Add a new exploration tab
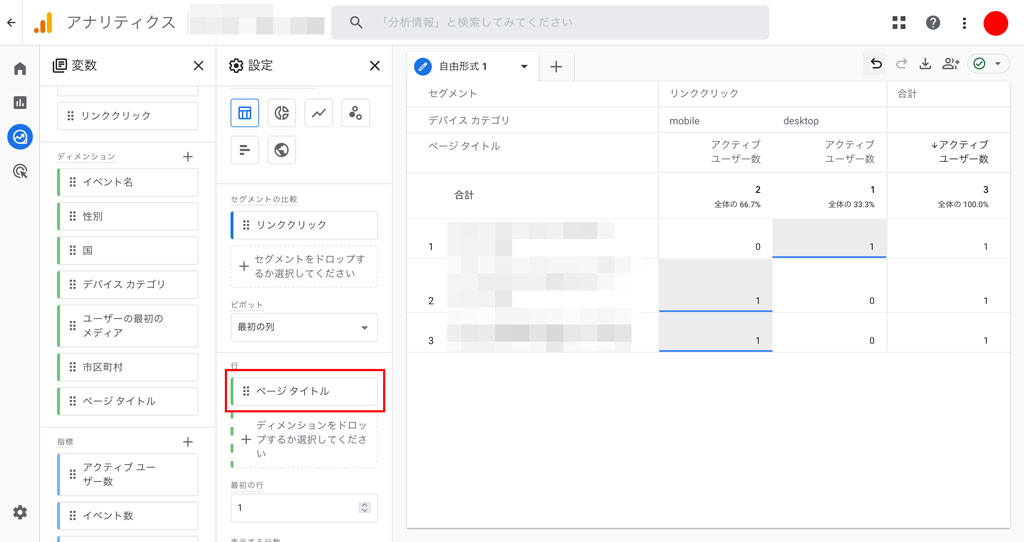The width and height of the screenshot is (1024, 542). click(x=556, y=67)
